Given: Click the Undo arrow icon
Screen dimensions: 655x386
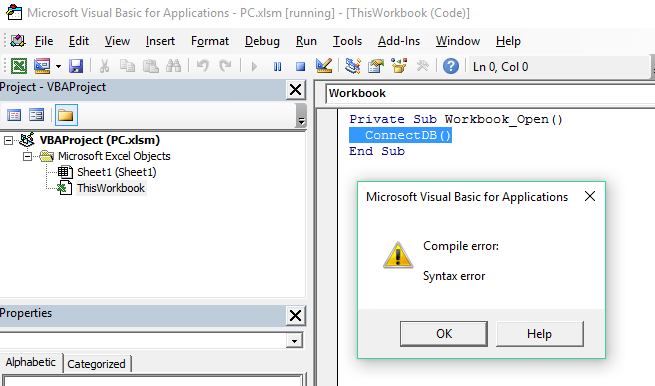Looking at the screenshot, I should (x=203, y=66).
